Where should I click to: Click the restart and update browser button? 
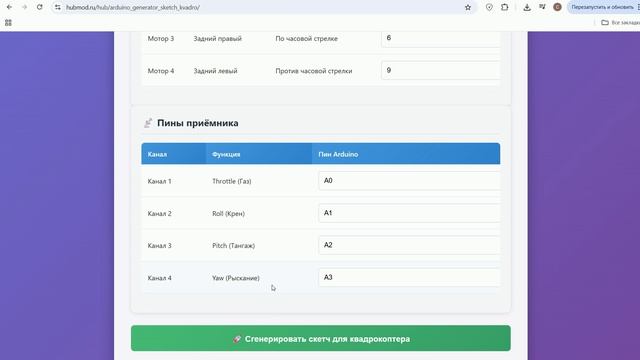click(603, 7)
